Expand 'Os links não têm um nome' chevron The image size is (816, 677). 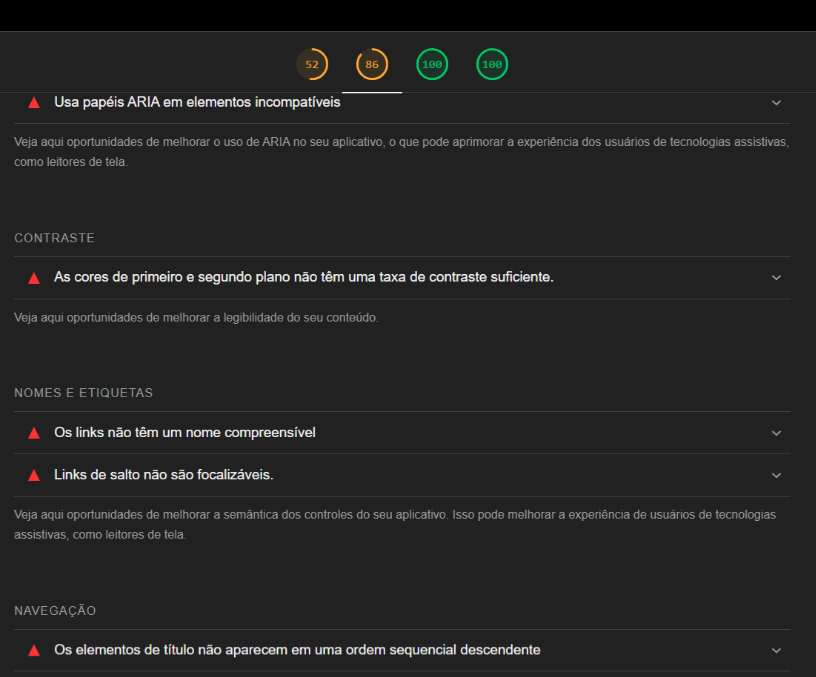point(776,433)
